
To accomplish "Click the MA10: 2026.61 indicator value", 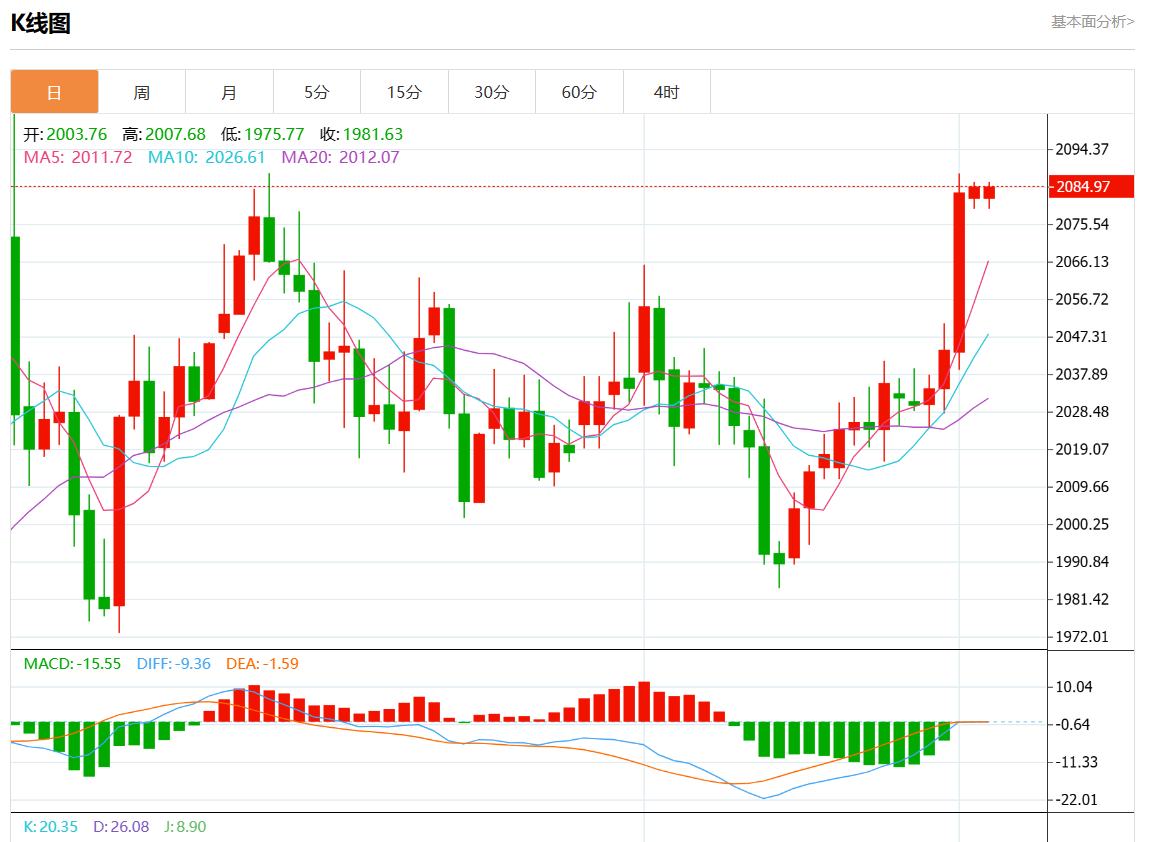I will click(206, 157).
